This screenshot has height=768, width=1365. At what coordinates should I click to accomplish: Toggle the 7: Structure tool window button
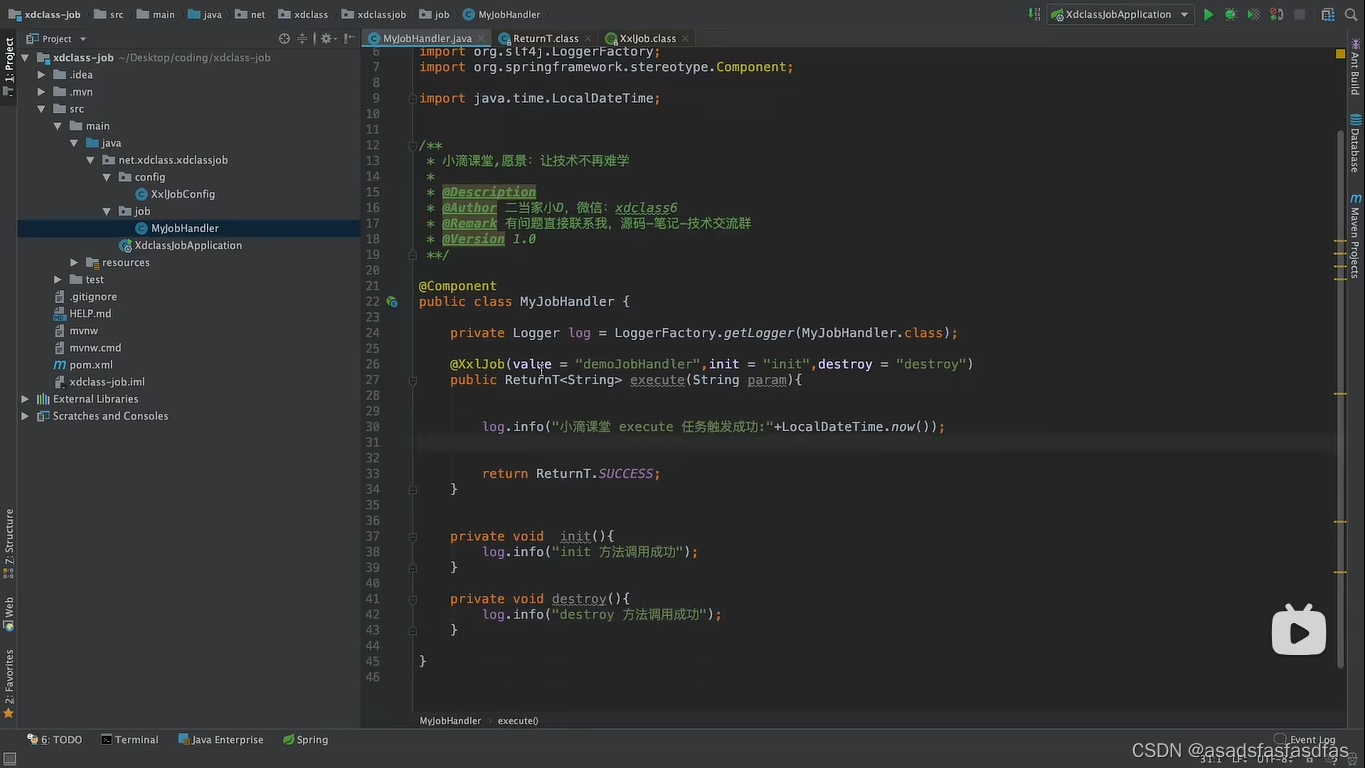(8, 543)
